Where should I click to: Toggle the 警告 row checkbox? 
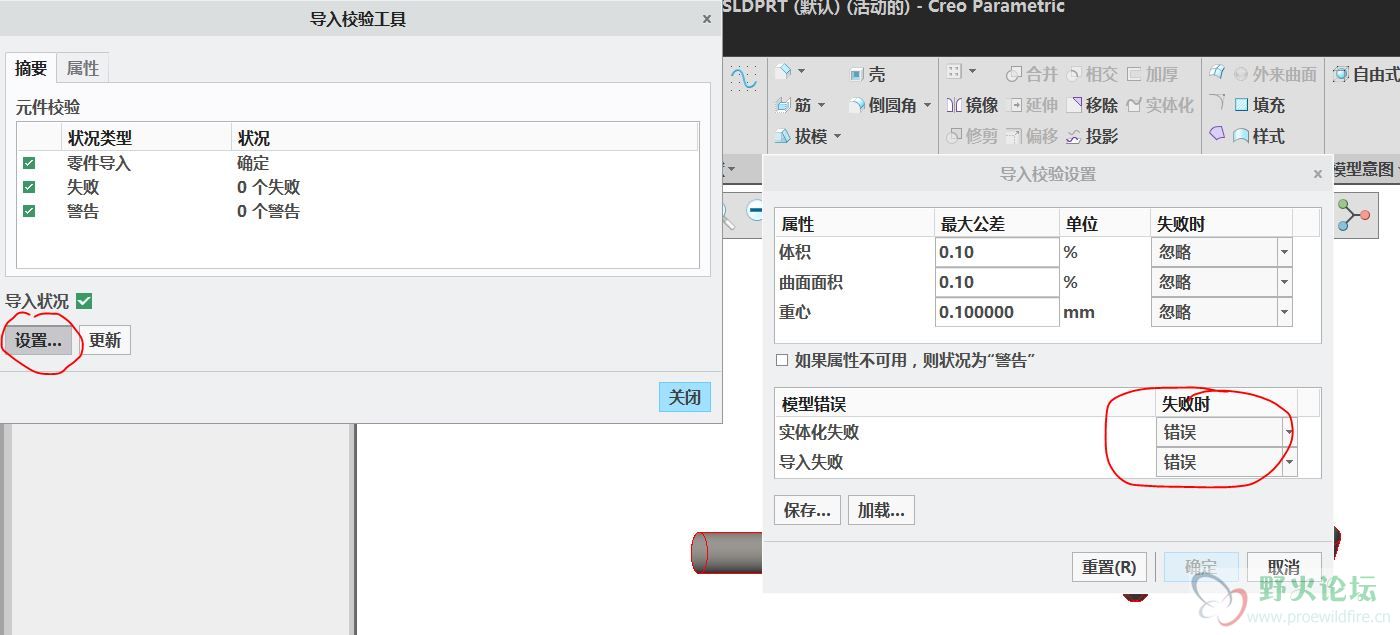[29, 211]
